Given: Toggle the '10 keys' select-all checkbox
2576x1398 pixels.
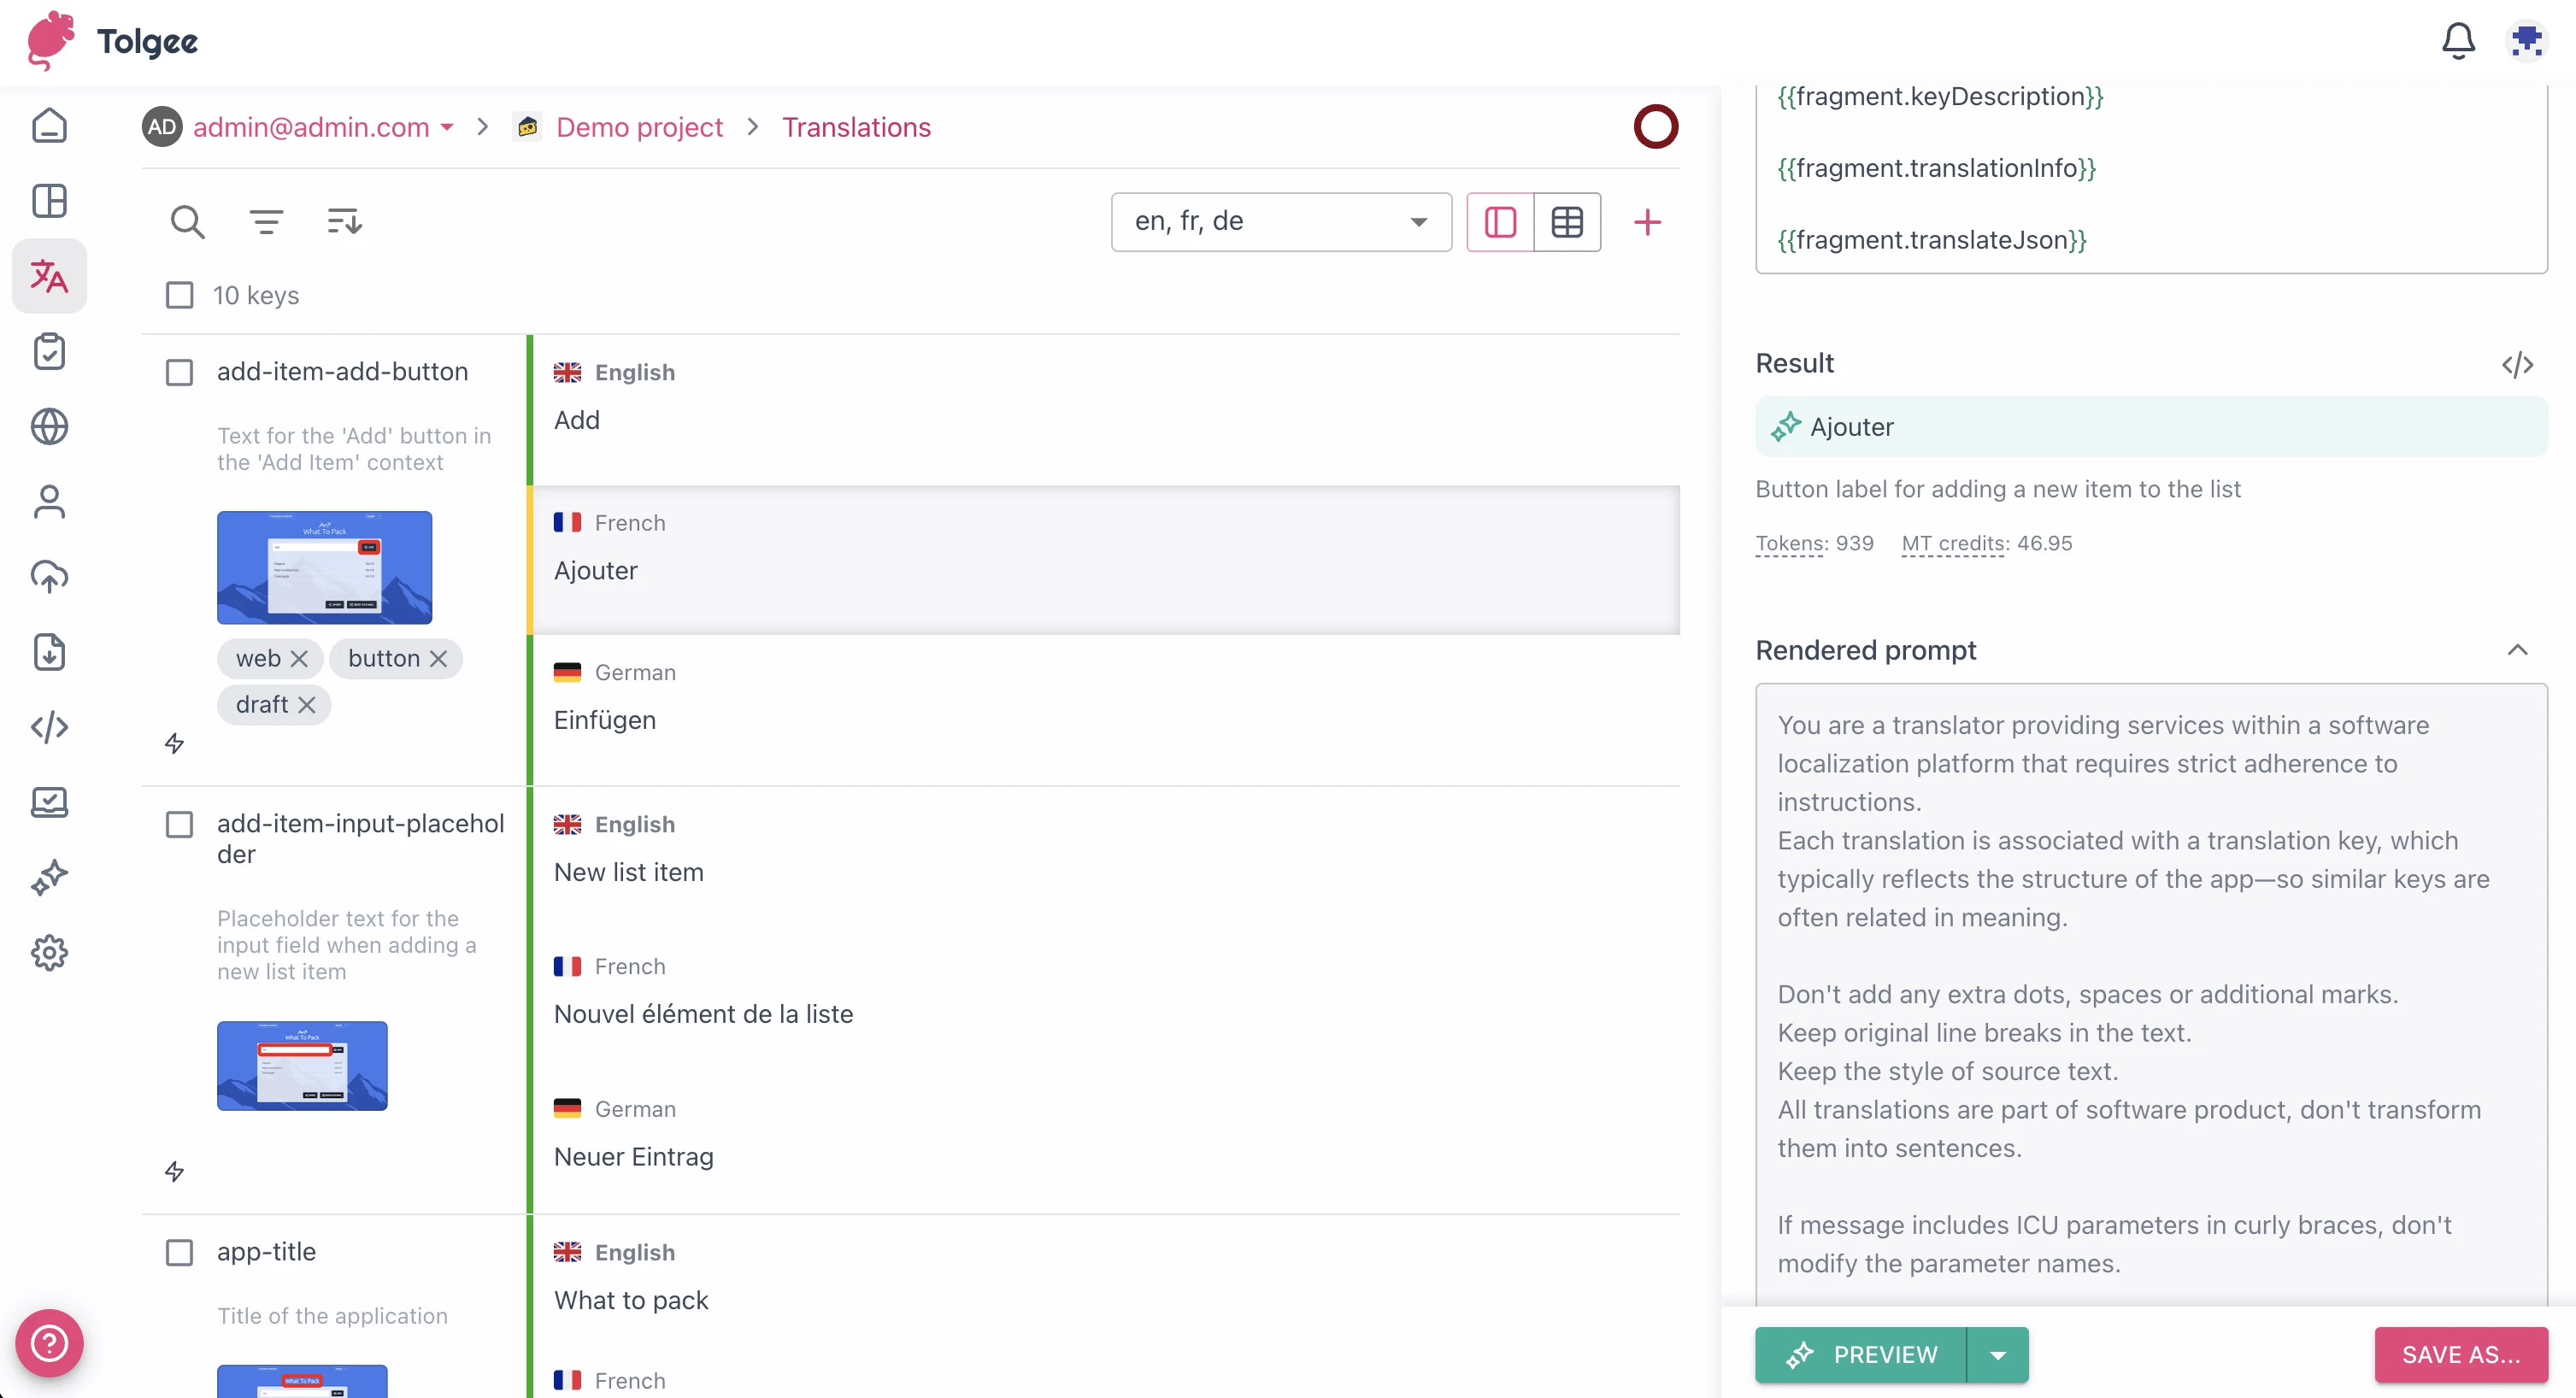Looking at the screenshot, I should tap(179, 295).
